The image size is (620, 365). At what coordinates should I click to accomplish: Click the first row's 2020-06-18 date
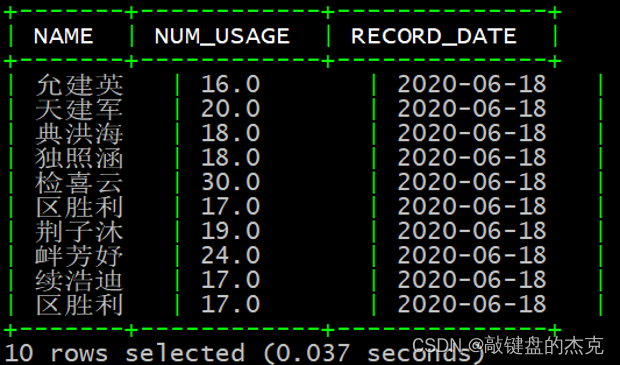pos(472,85)
